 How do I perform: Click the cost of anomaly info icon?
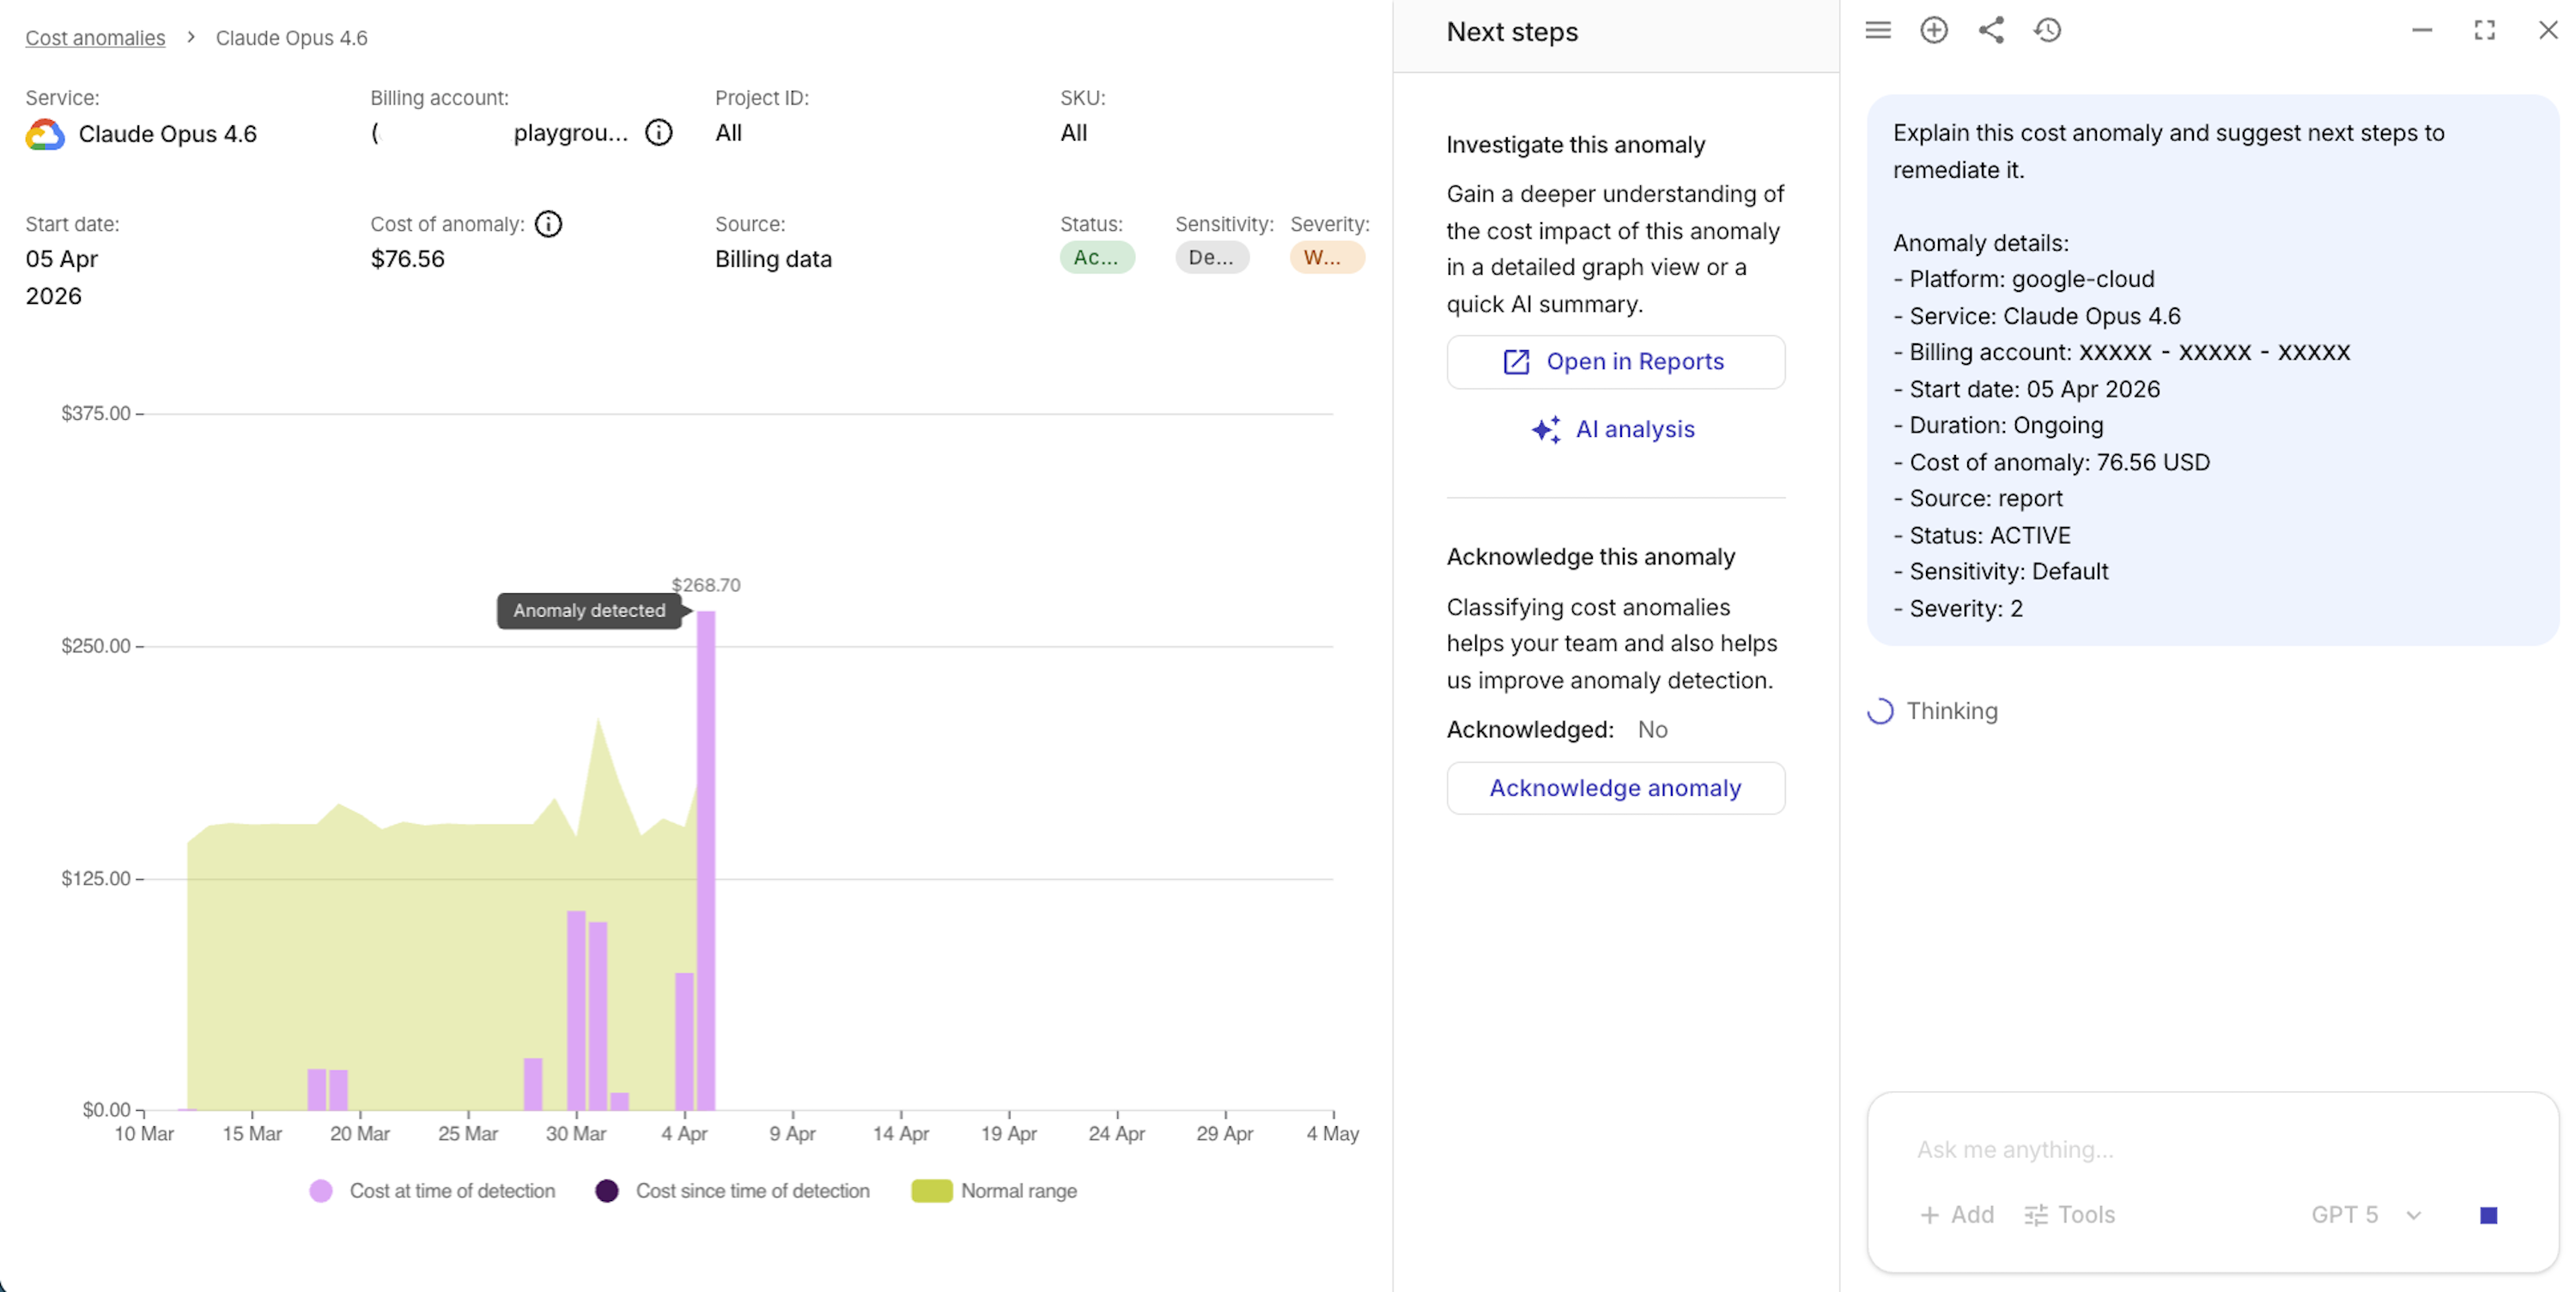(548, 224)
